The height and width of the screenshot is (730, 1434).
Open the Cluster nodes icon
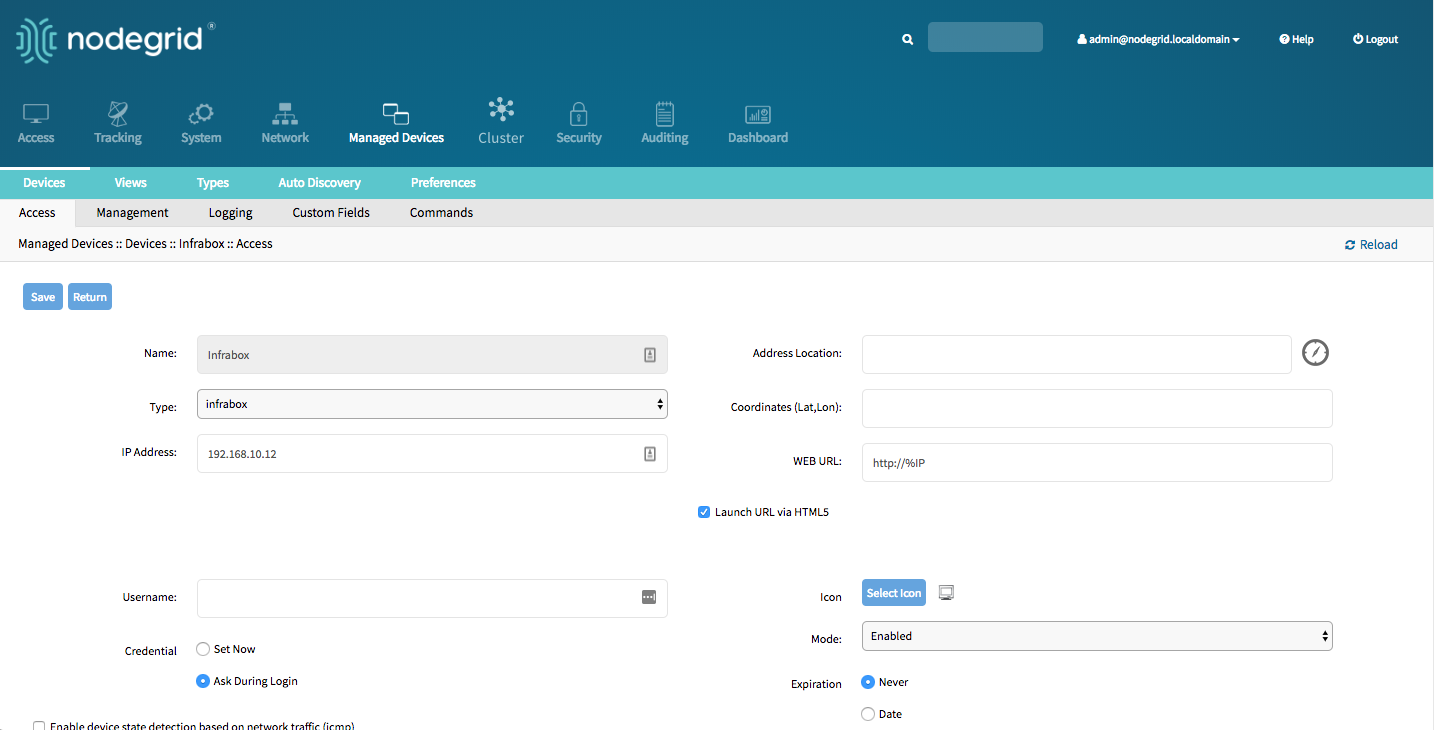coord(501,109)
